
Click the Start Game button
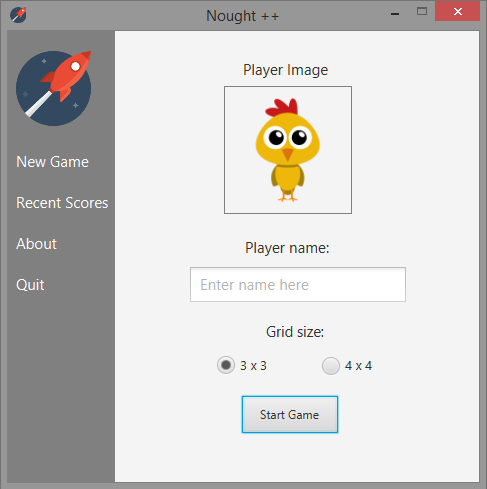click(x=290, y=415)
